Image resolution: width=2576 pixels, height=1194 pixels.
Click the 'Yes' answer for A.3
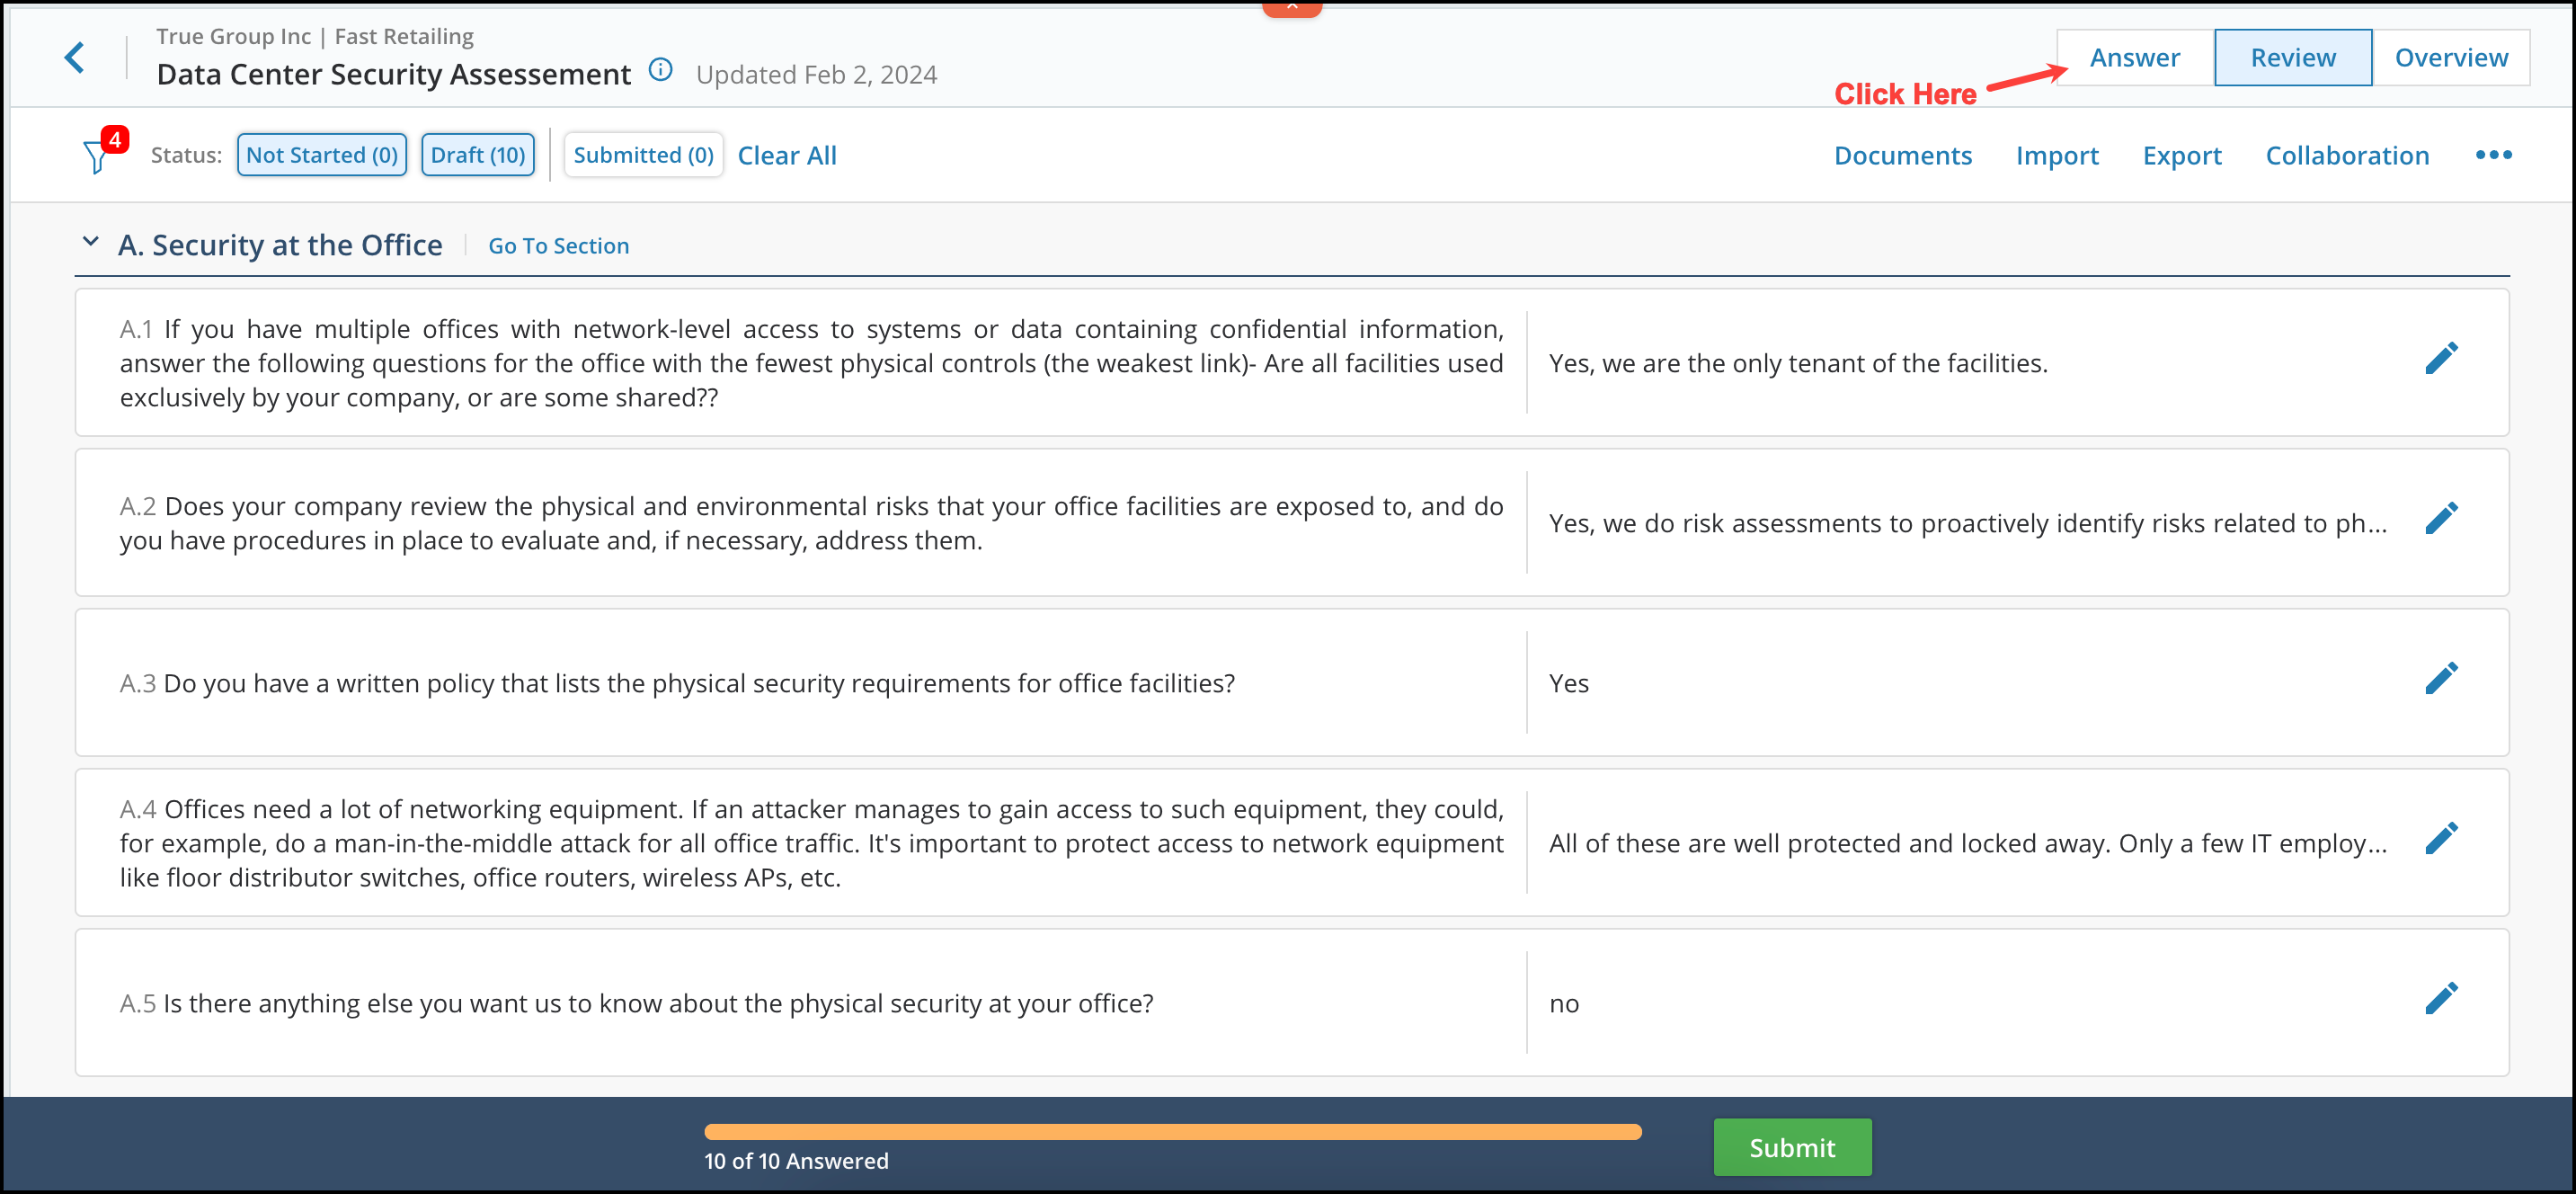(1568, 683)
